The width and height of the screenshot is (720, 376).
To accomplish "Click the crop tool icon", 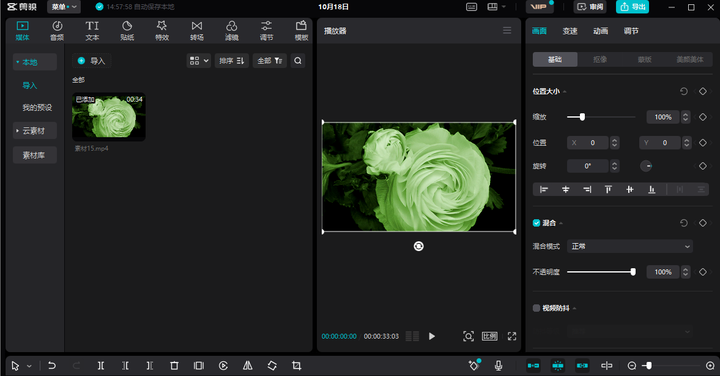I will tap(297, 365).
